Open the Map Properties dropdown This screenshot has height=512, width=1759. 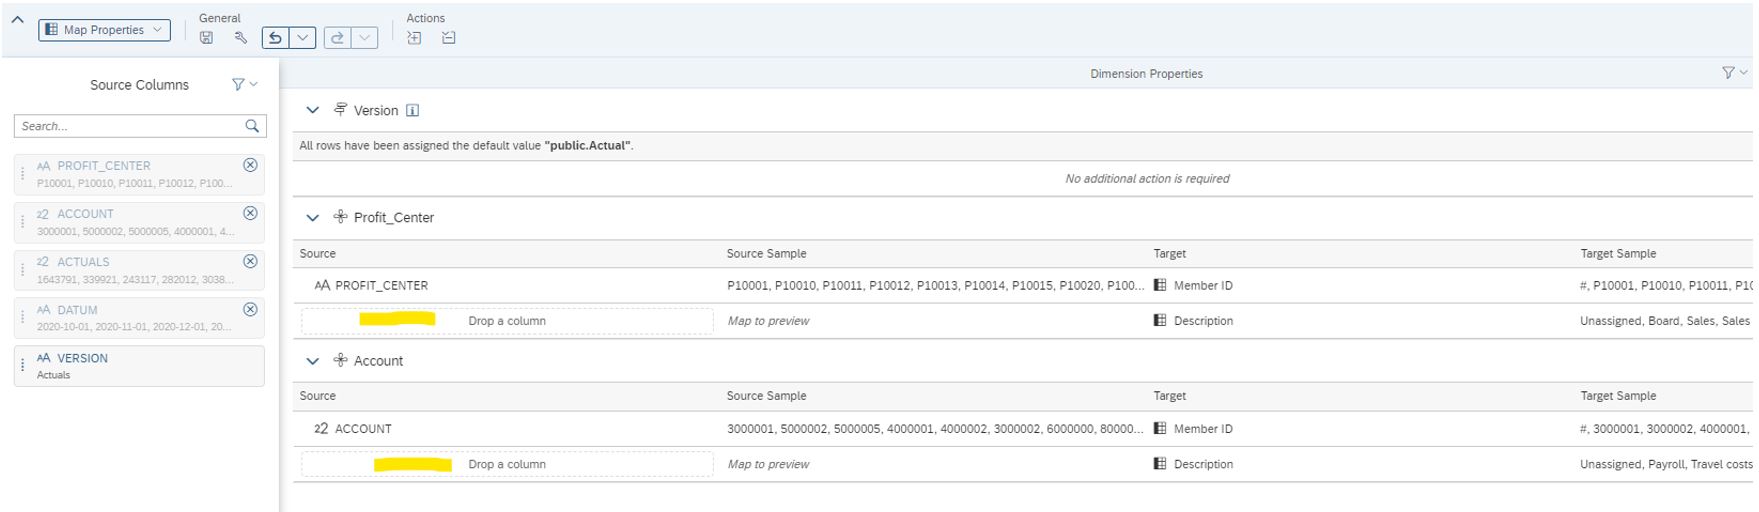(x=104, y=30)
